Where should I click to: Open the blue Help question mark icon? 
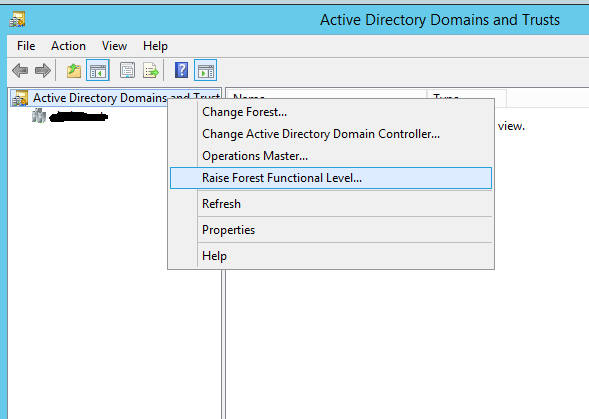[181, 70]
